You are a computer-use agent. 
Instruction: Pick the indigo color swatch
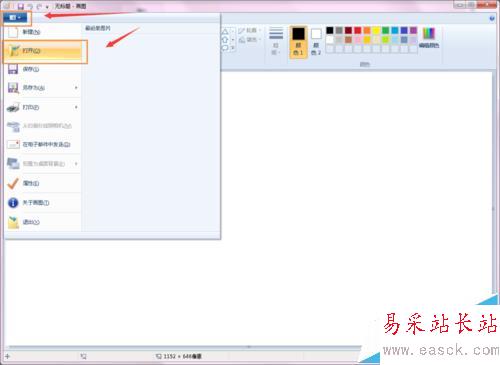click(404, 31)
